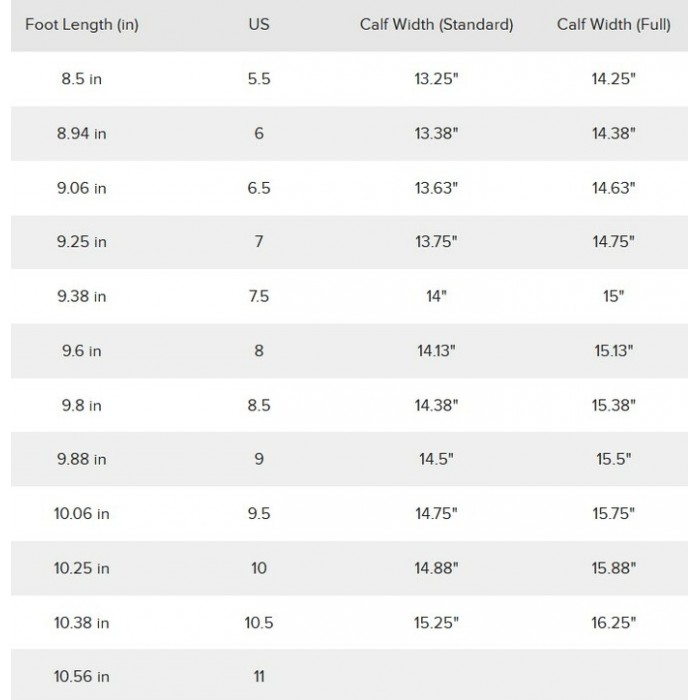
Task: Click the 10.56 in foot length cell
Action: click(x=82, y=677)
